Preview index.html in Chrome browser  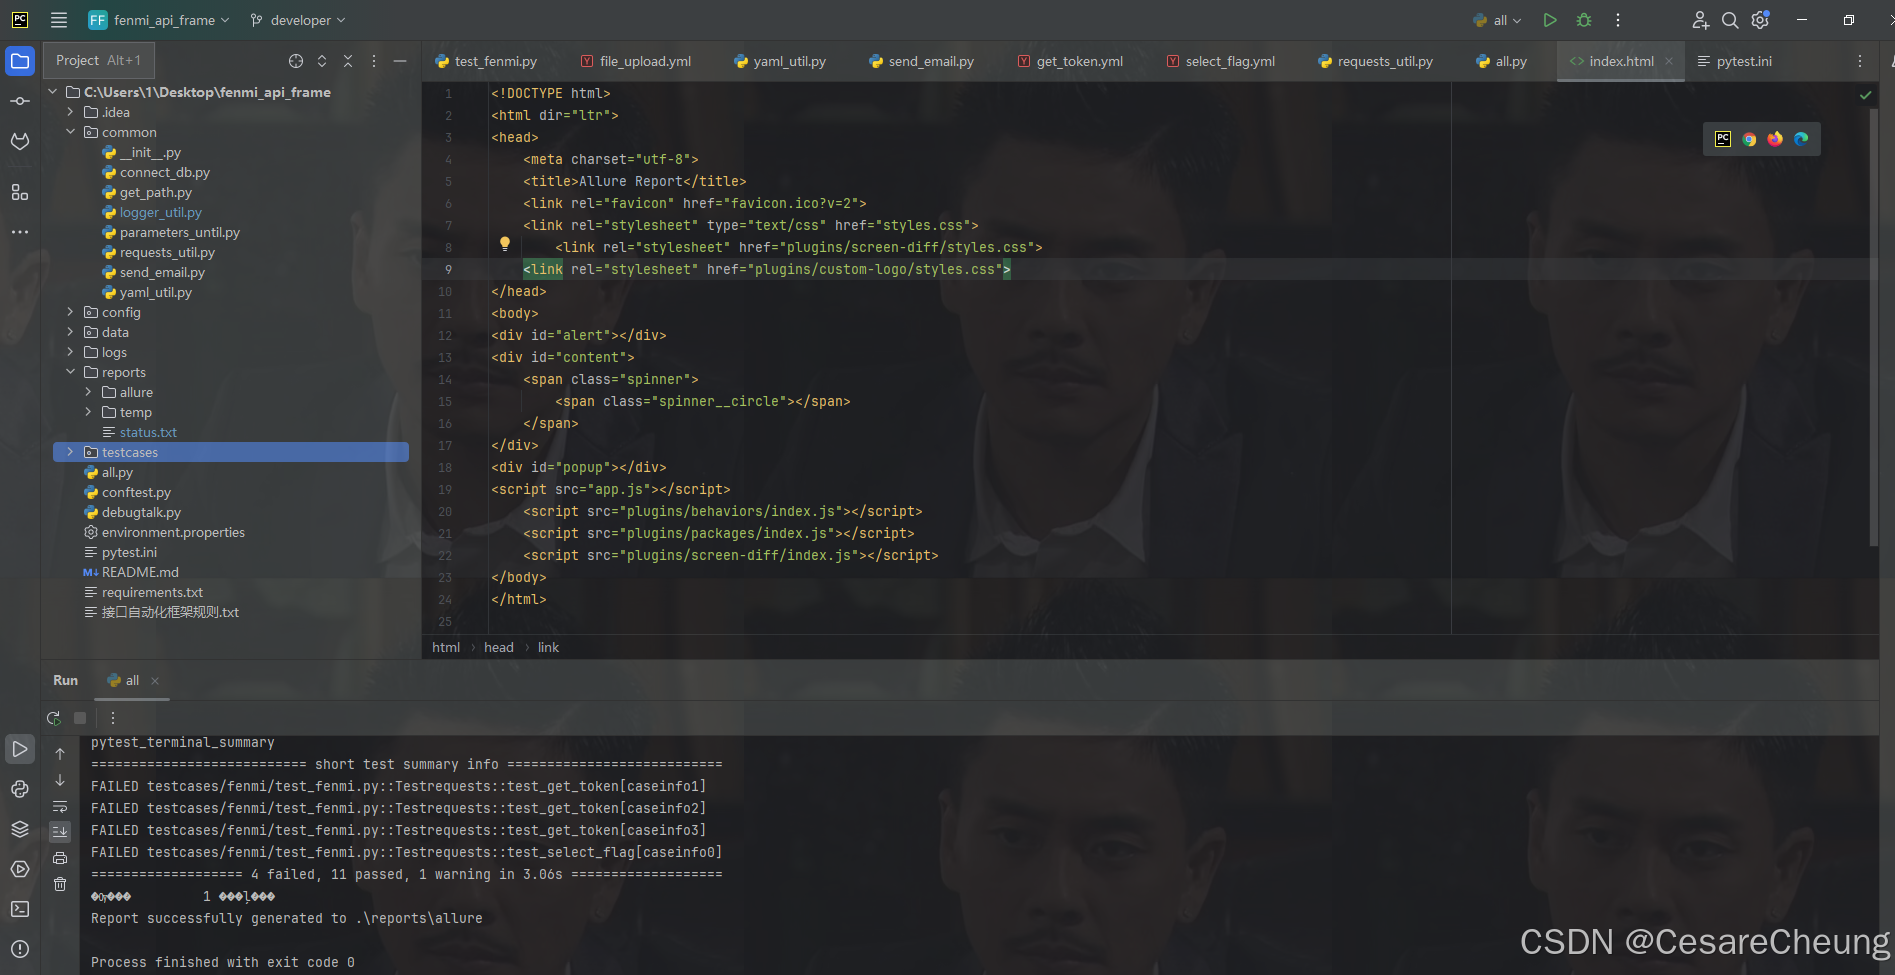[x=1749, y=139]
